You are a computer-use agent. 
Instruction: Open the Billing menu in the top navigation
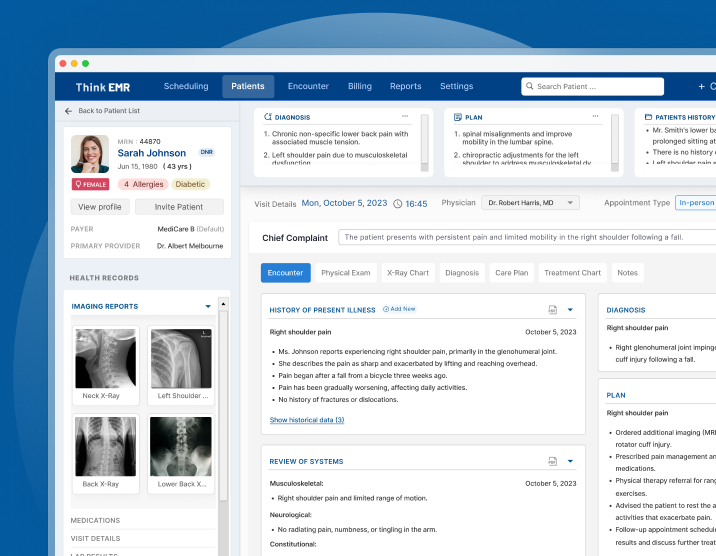click(x=359, y=87)
